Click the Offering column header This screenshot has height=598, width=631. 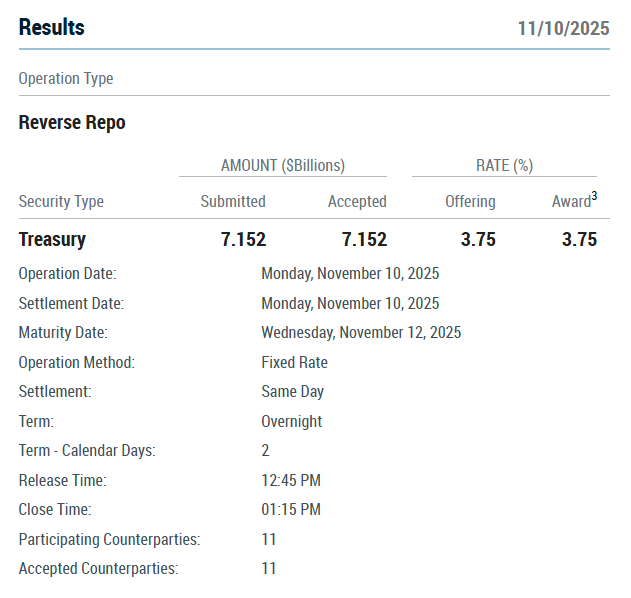(470, 201)
